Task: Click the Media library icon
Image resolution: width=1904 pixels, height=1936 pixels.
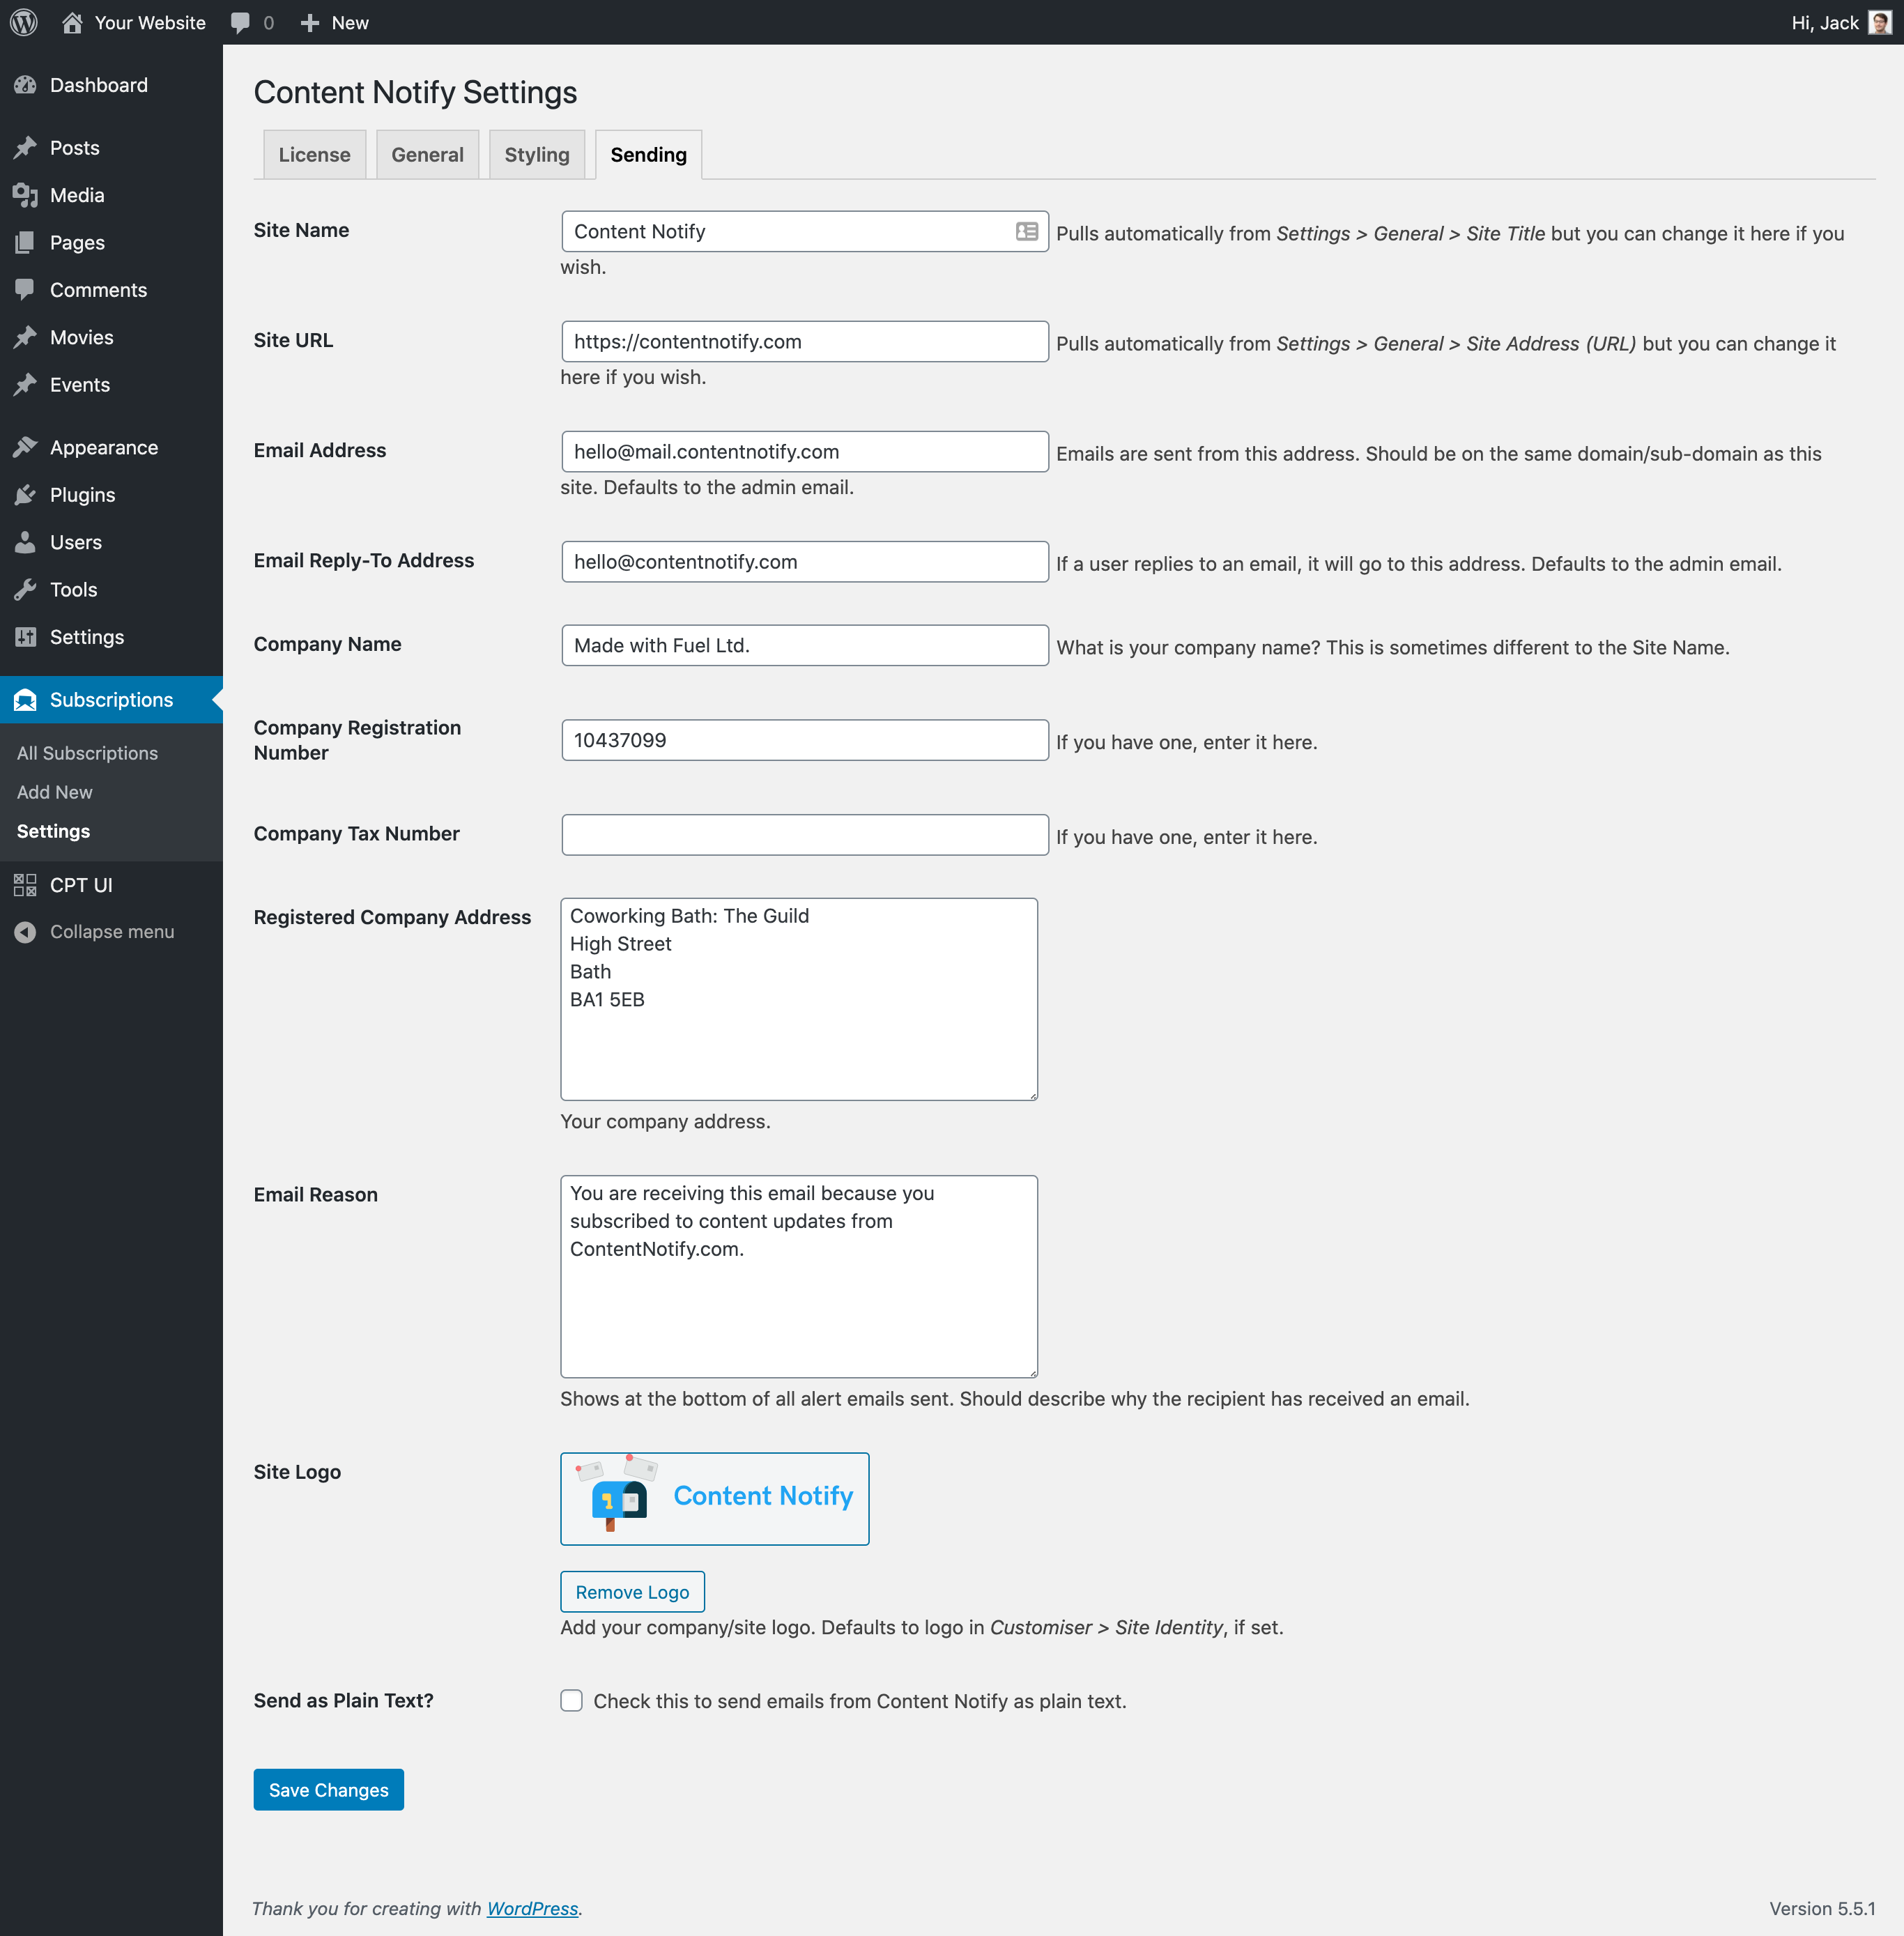Action: 26,195
